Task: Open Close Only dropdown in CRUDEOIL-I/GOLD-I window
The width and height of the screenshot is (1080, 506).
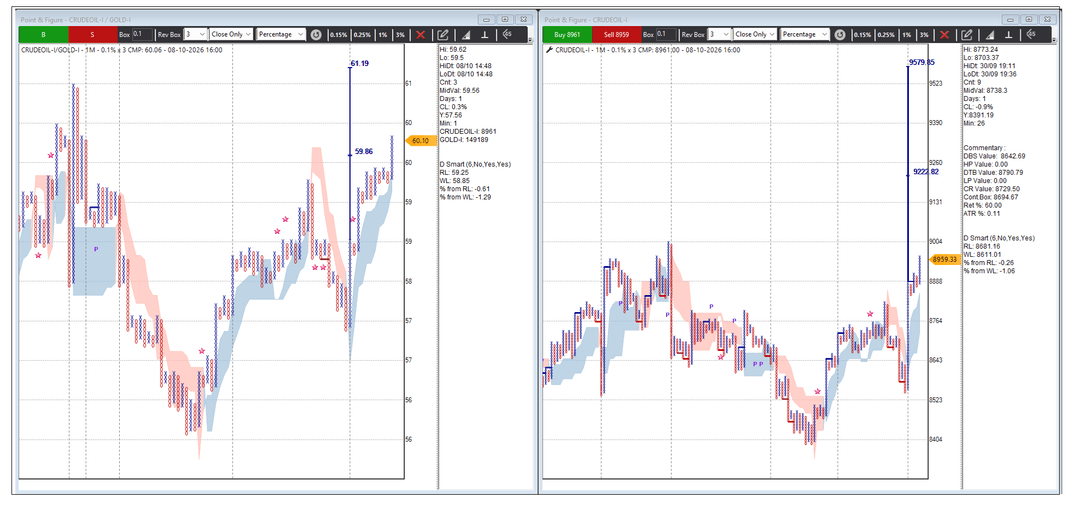Action: pyautogui.click(x=231, y=34)
